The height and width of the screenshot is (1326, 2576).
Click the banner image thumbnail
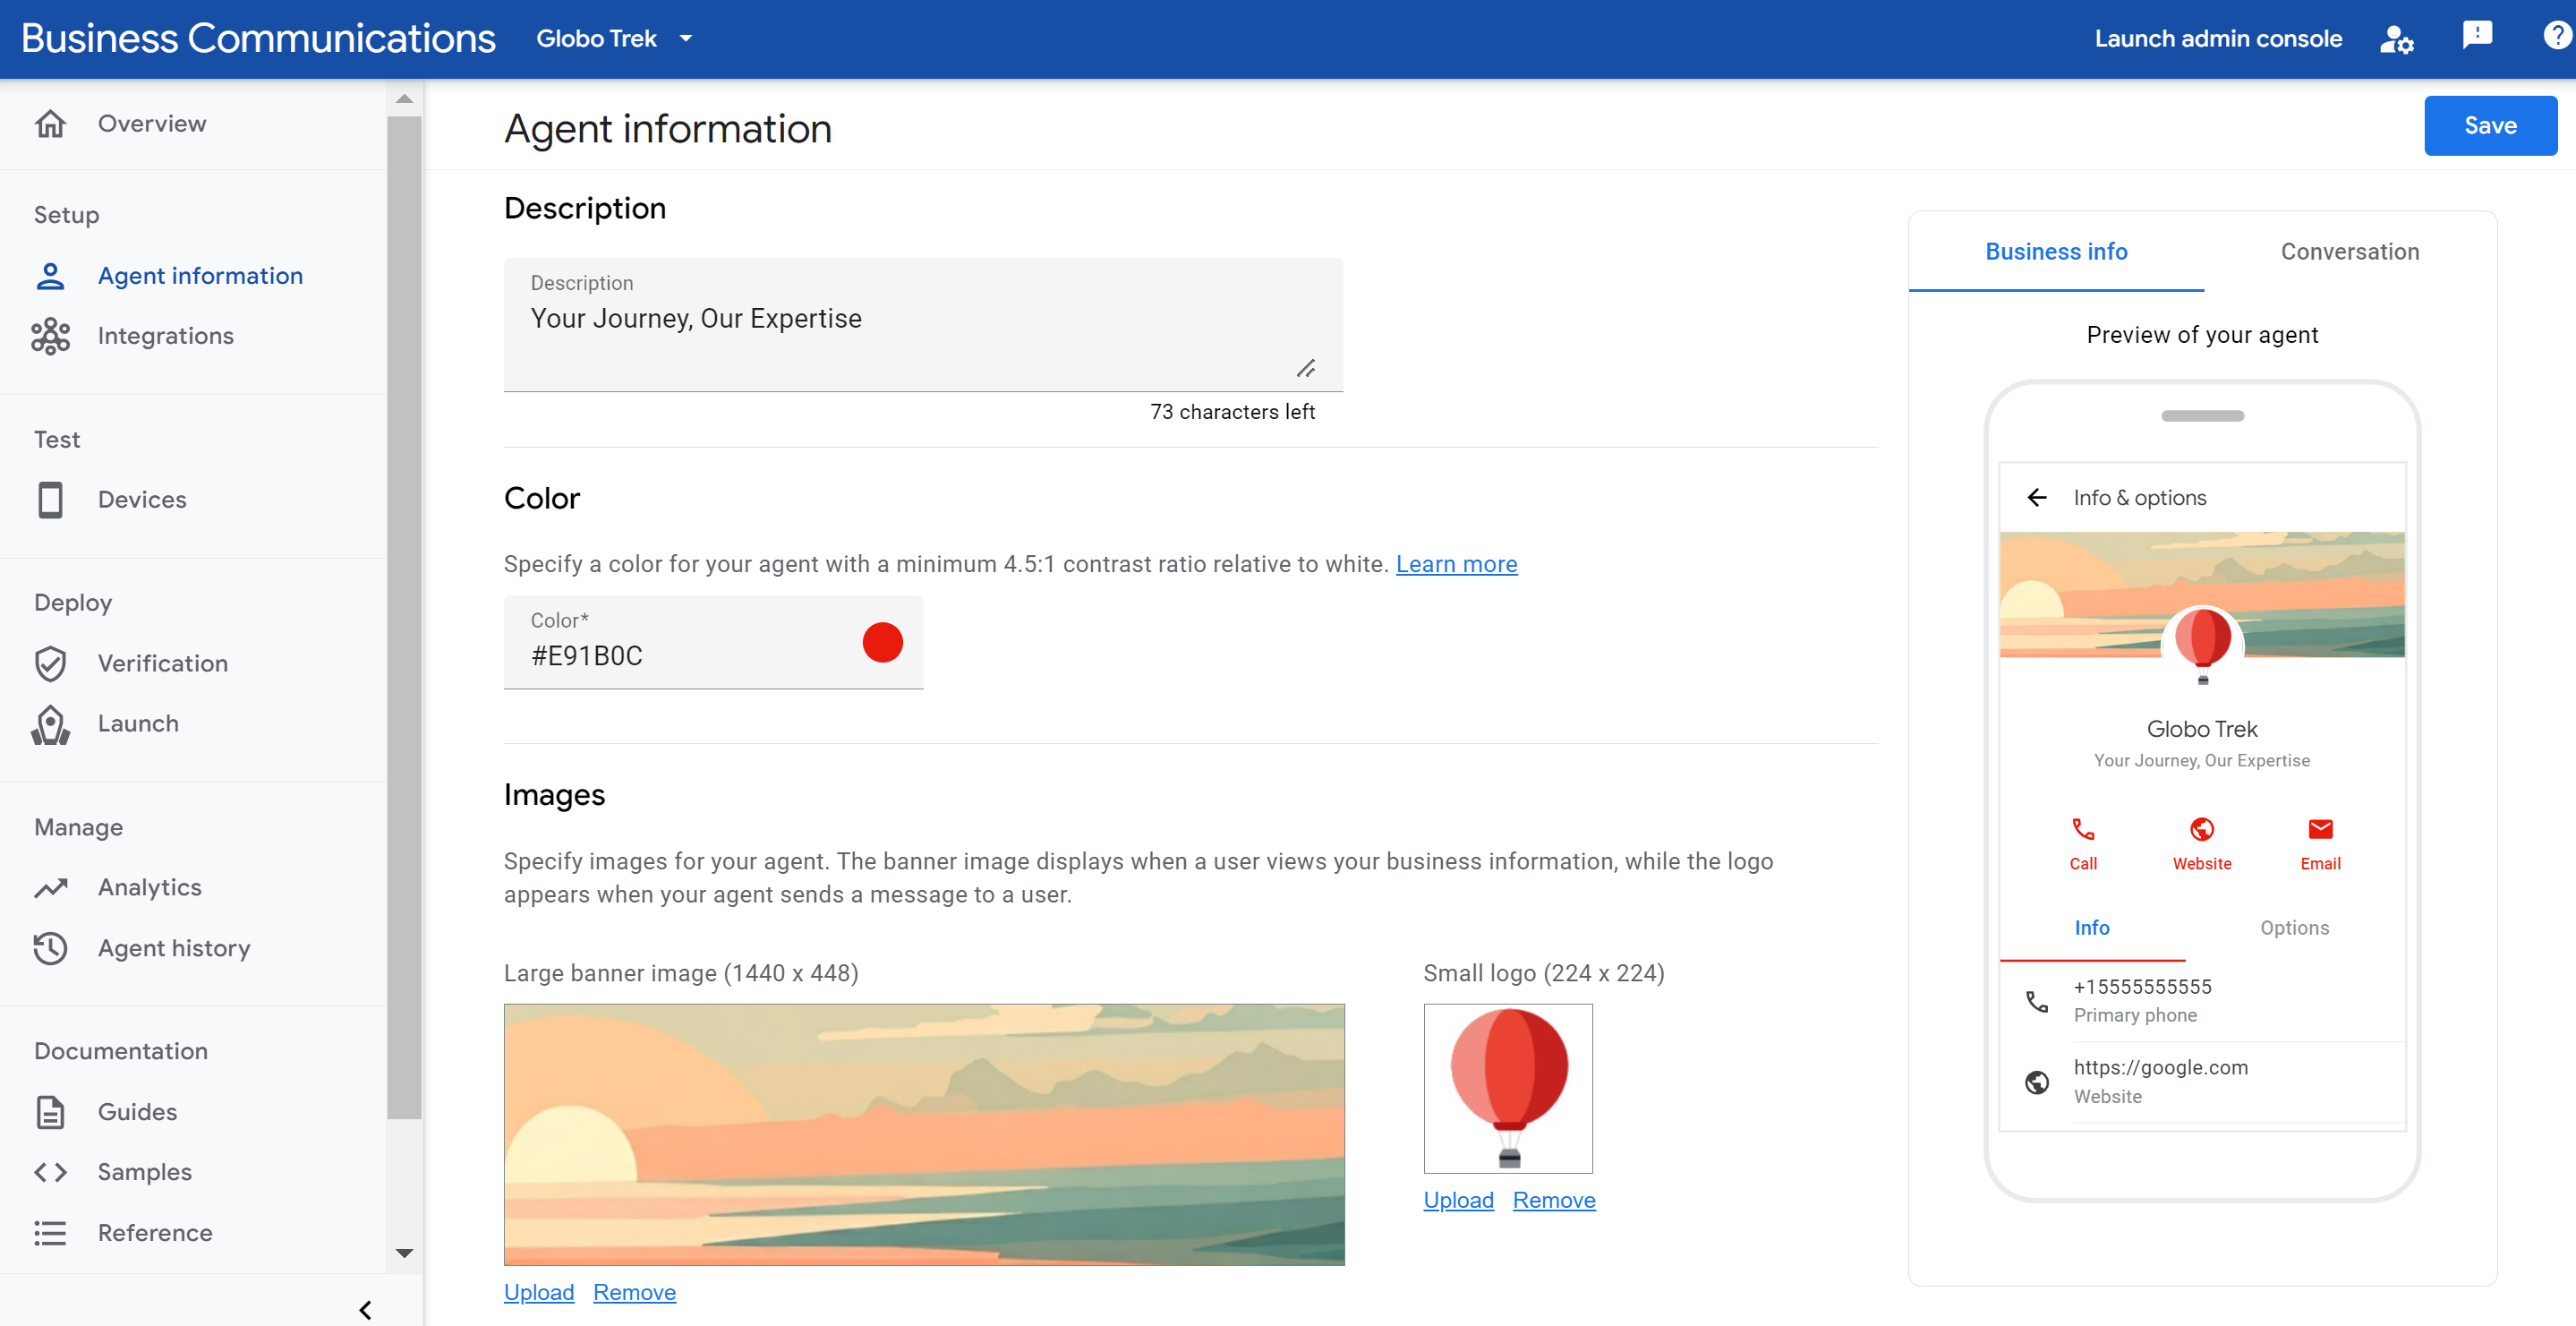coord(925,1134)
